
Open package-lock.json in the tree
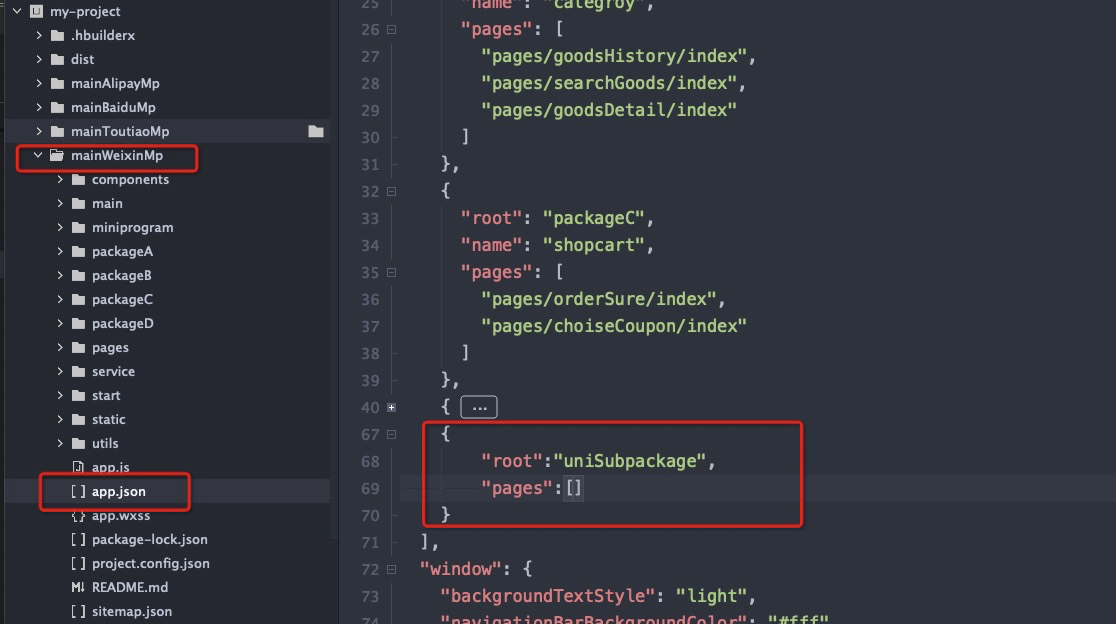pos(149,539)
